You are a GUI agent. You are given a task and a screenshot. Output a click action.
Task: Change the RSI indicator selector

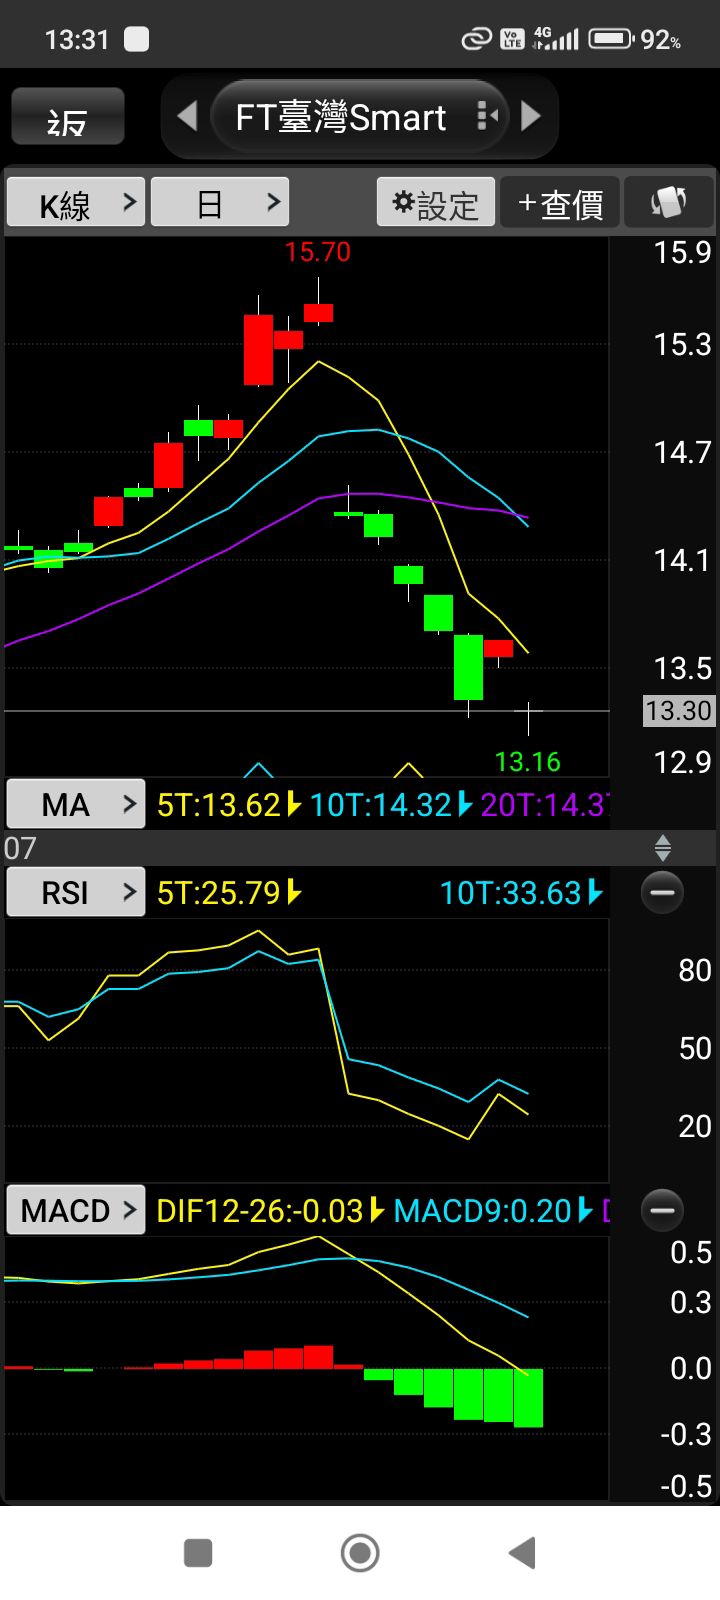coord(77,892)
